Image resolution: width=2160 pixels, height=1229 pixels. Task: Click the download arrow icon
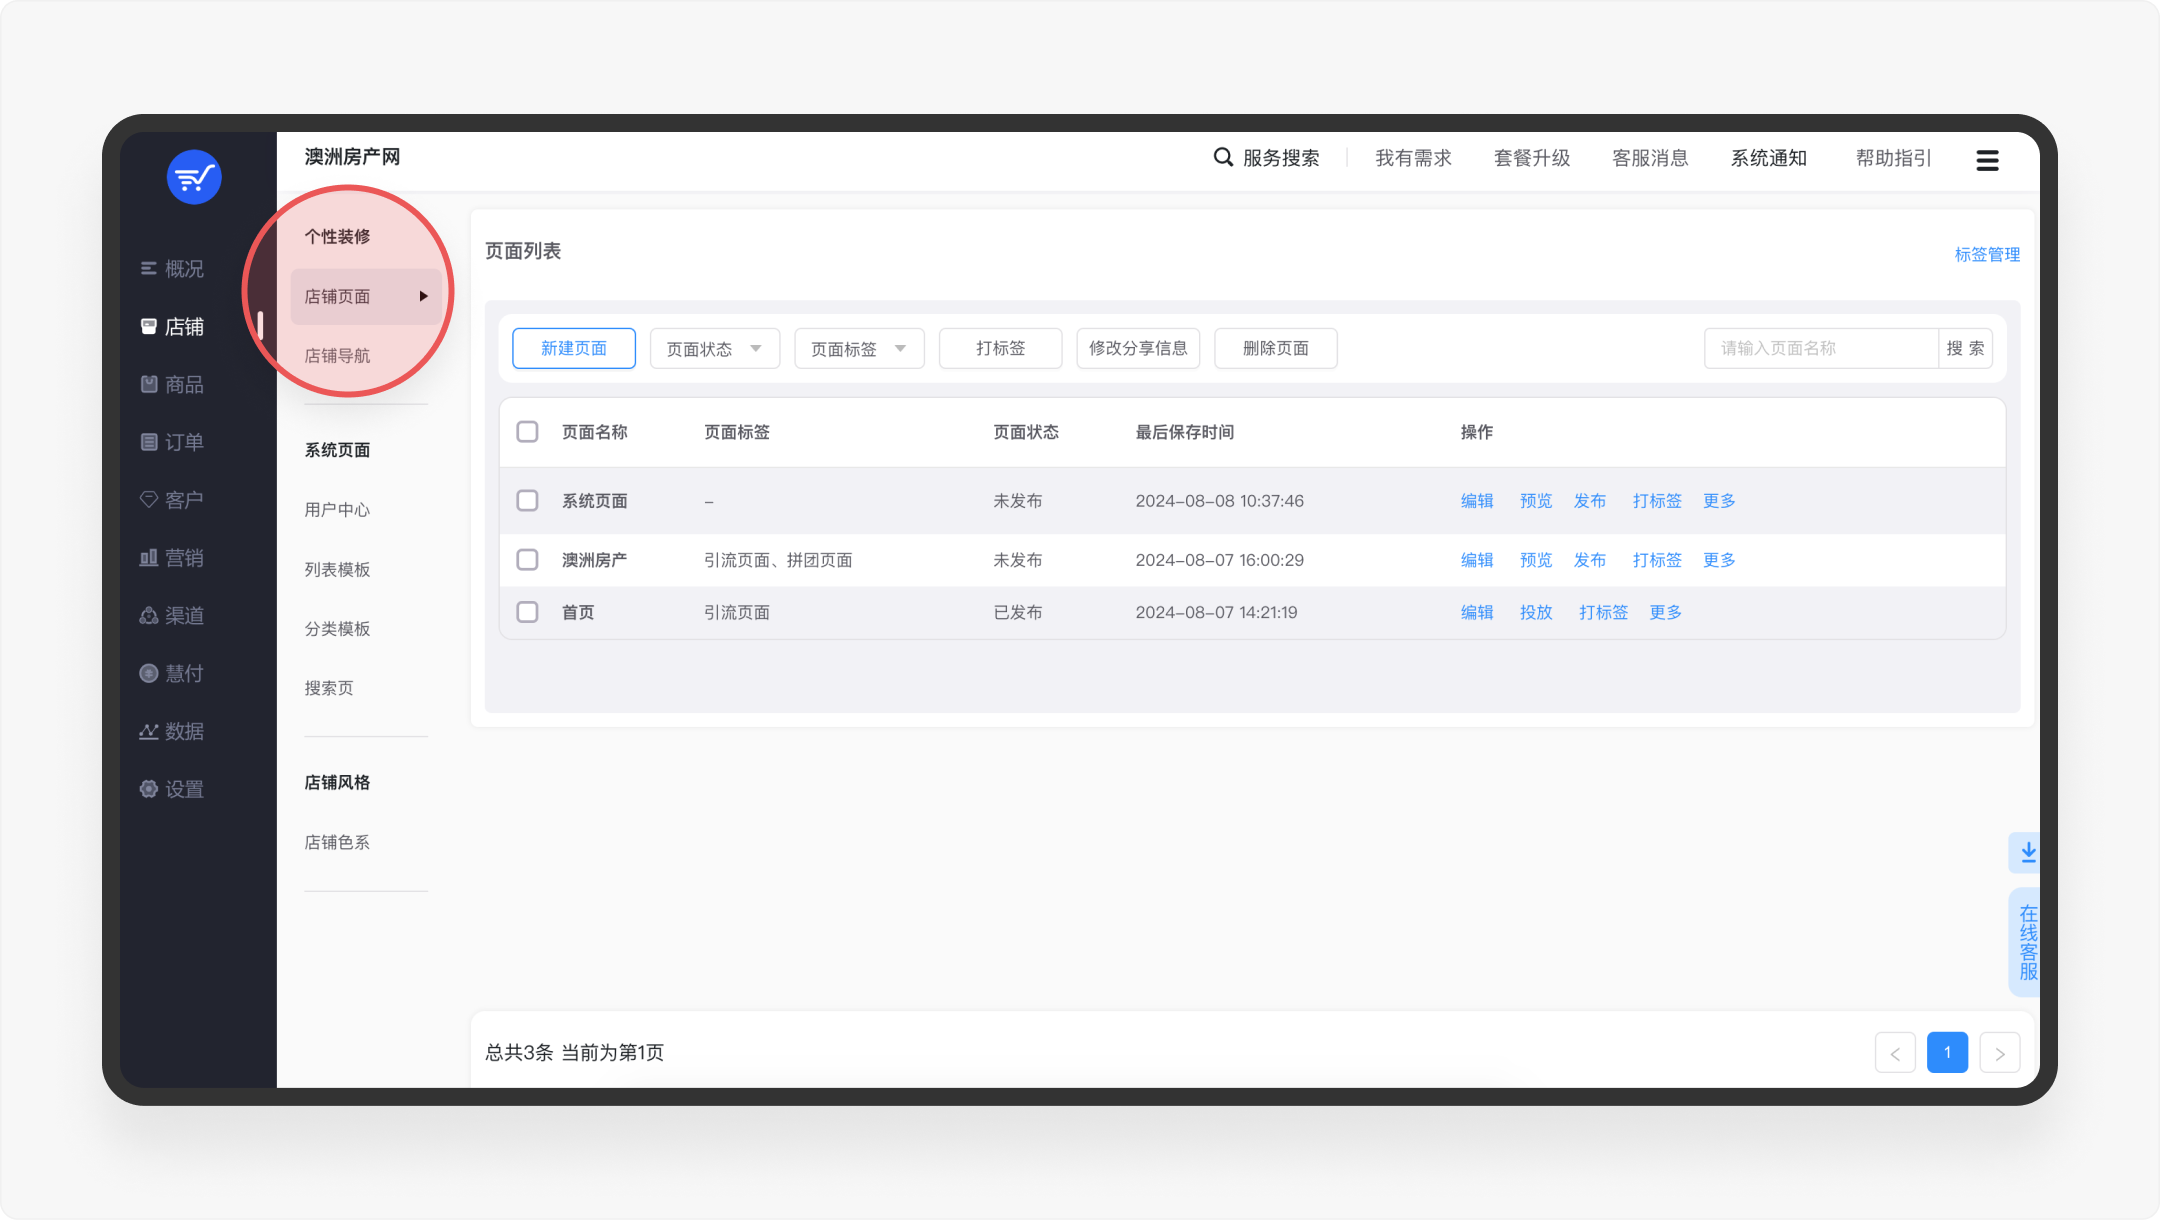pos(2027,852)
